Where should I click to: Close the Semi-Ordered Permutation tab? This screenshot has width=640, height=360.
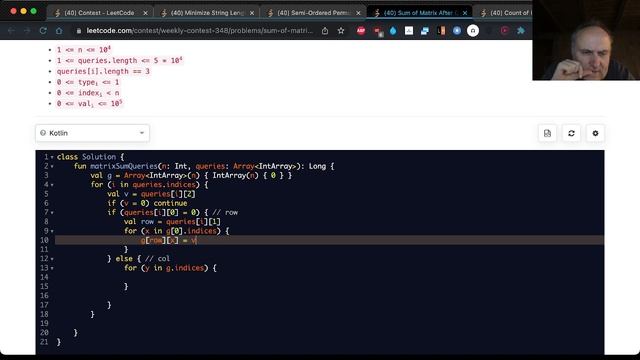point(358,13)
